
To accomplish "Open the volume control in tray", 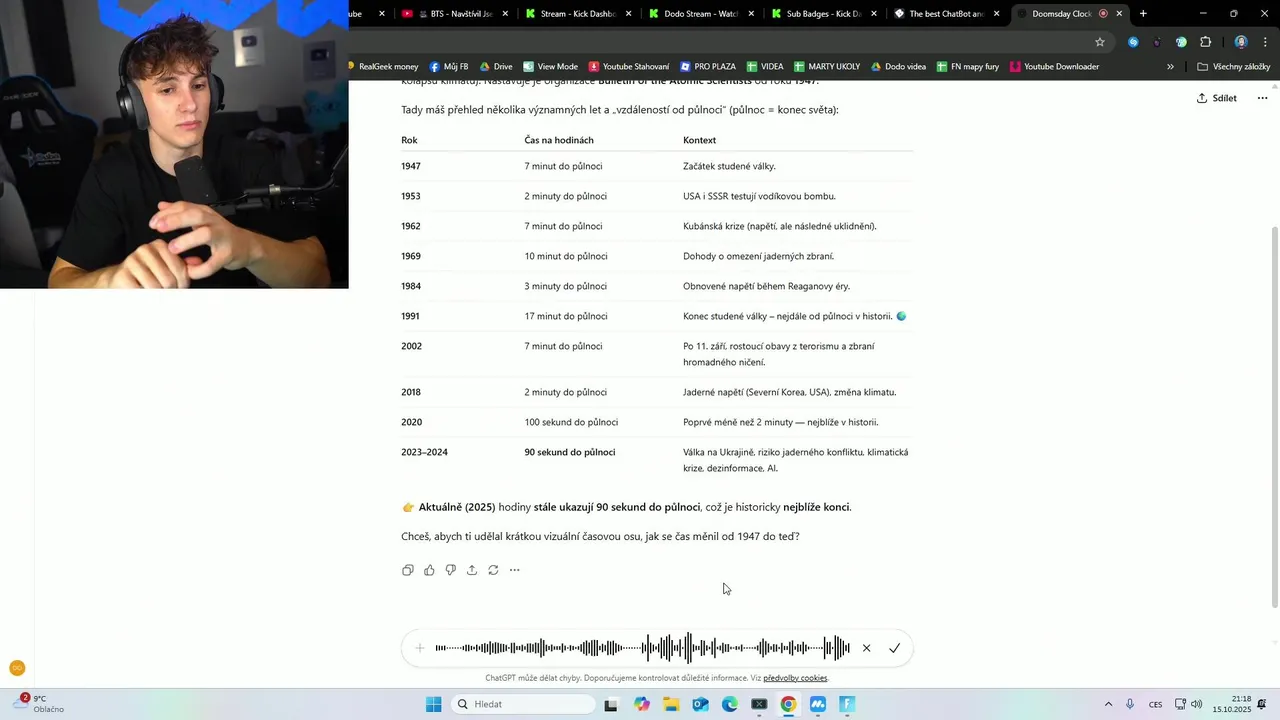I will pyautogui.click(x=1197, y=704).
